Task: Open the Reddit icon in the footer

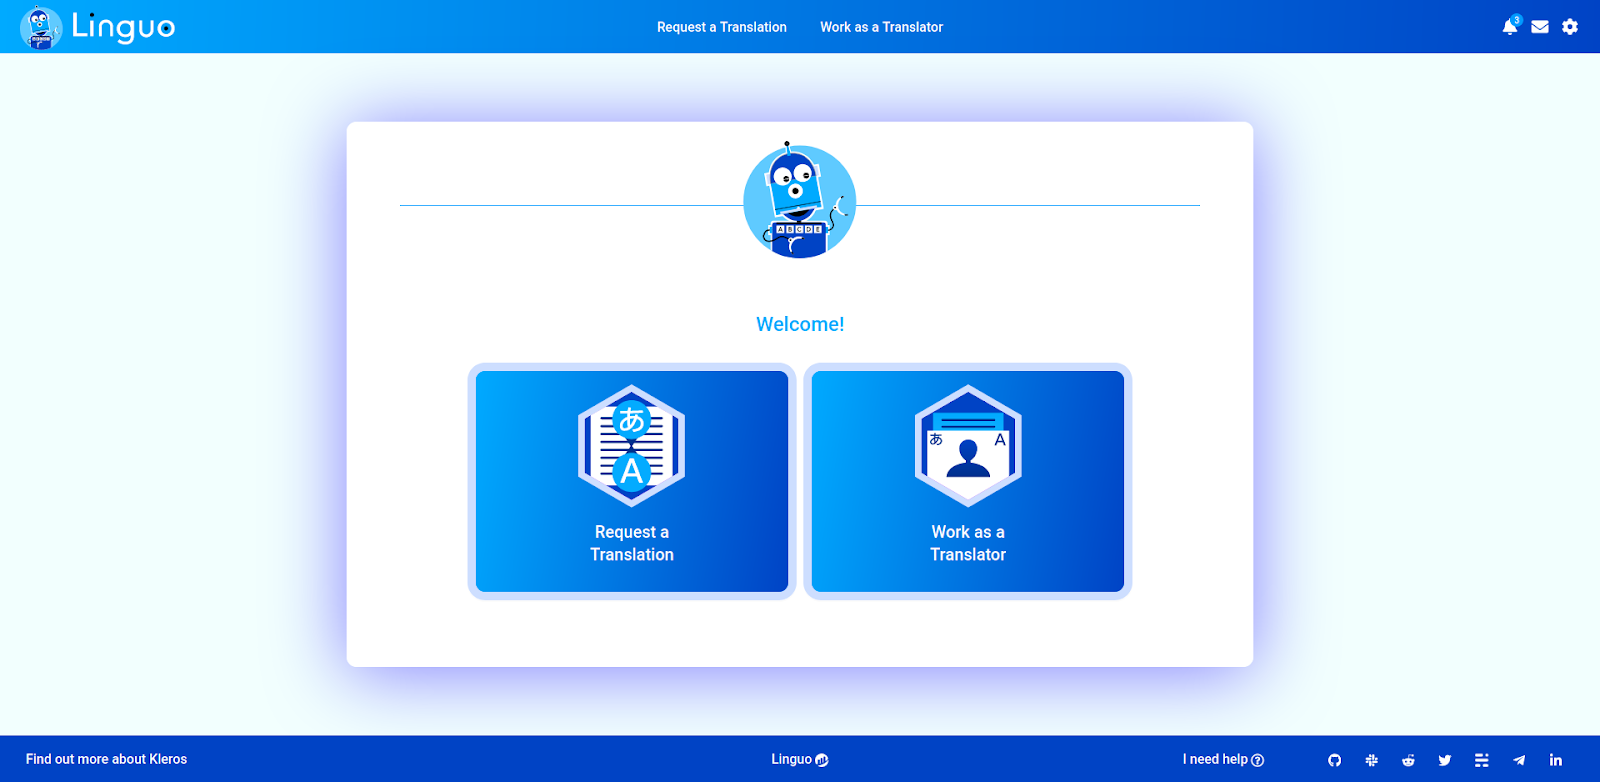Action: [x=1408, y=760]
